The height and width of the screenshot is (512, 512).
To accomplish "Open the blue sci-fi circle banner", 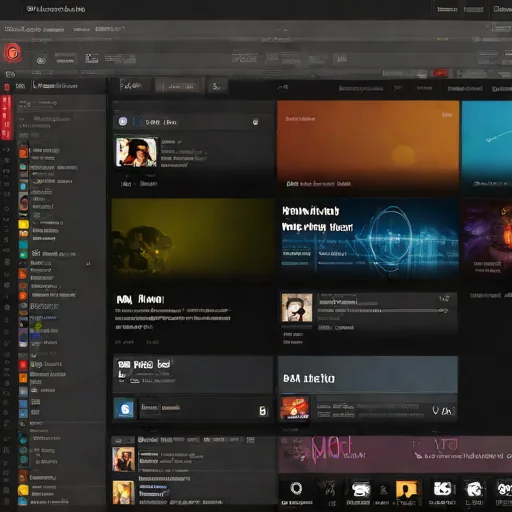I will [x=369, y=238].
